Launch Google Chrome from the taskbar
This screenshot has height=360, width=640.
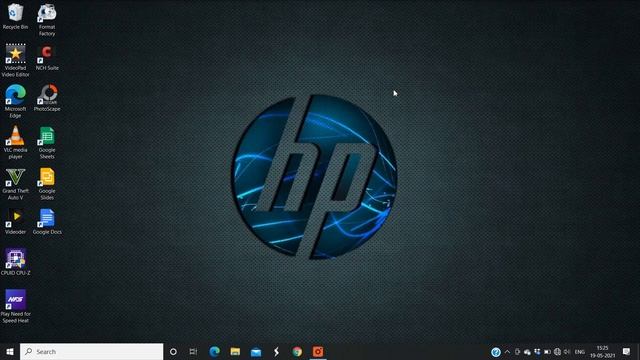[x=297, y=351]
